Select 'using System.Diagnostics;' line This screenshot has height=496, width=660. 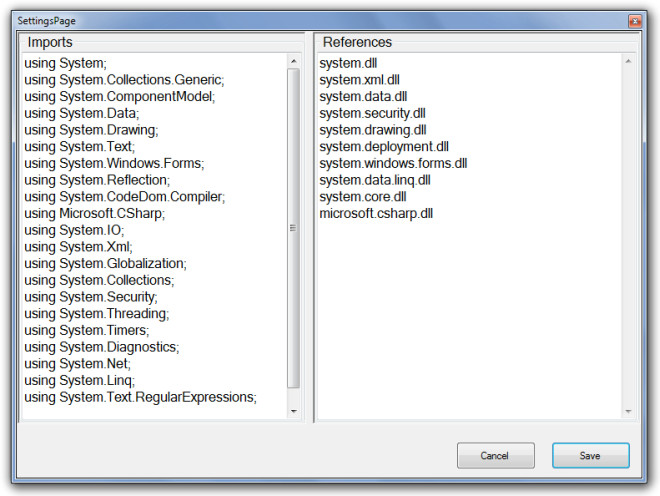(102, 347)
